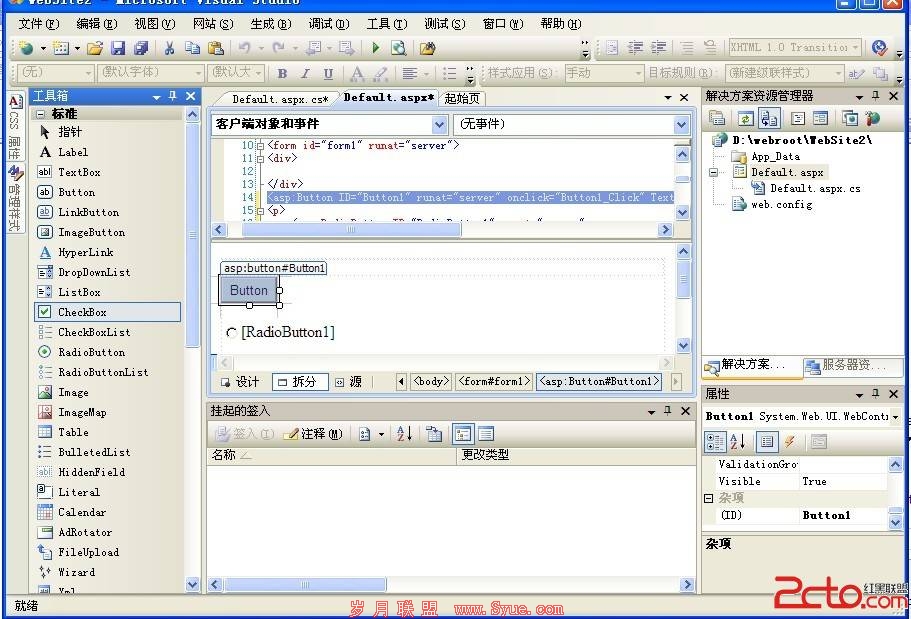Collapse the Default.aspx tree node

coord(713,173)
